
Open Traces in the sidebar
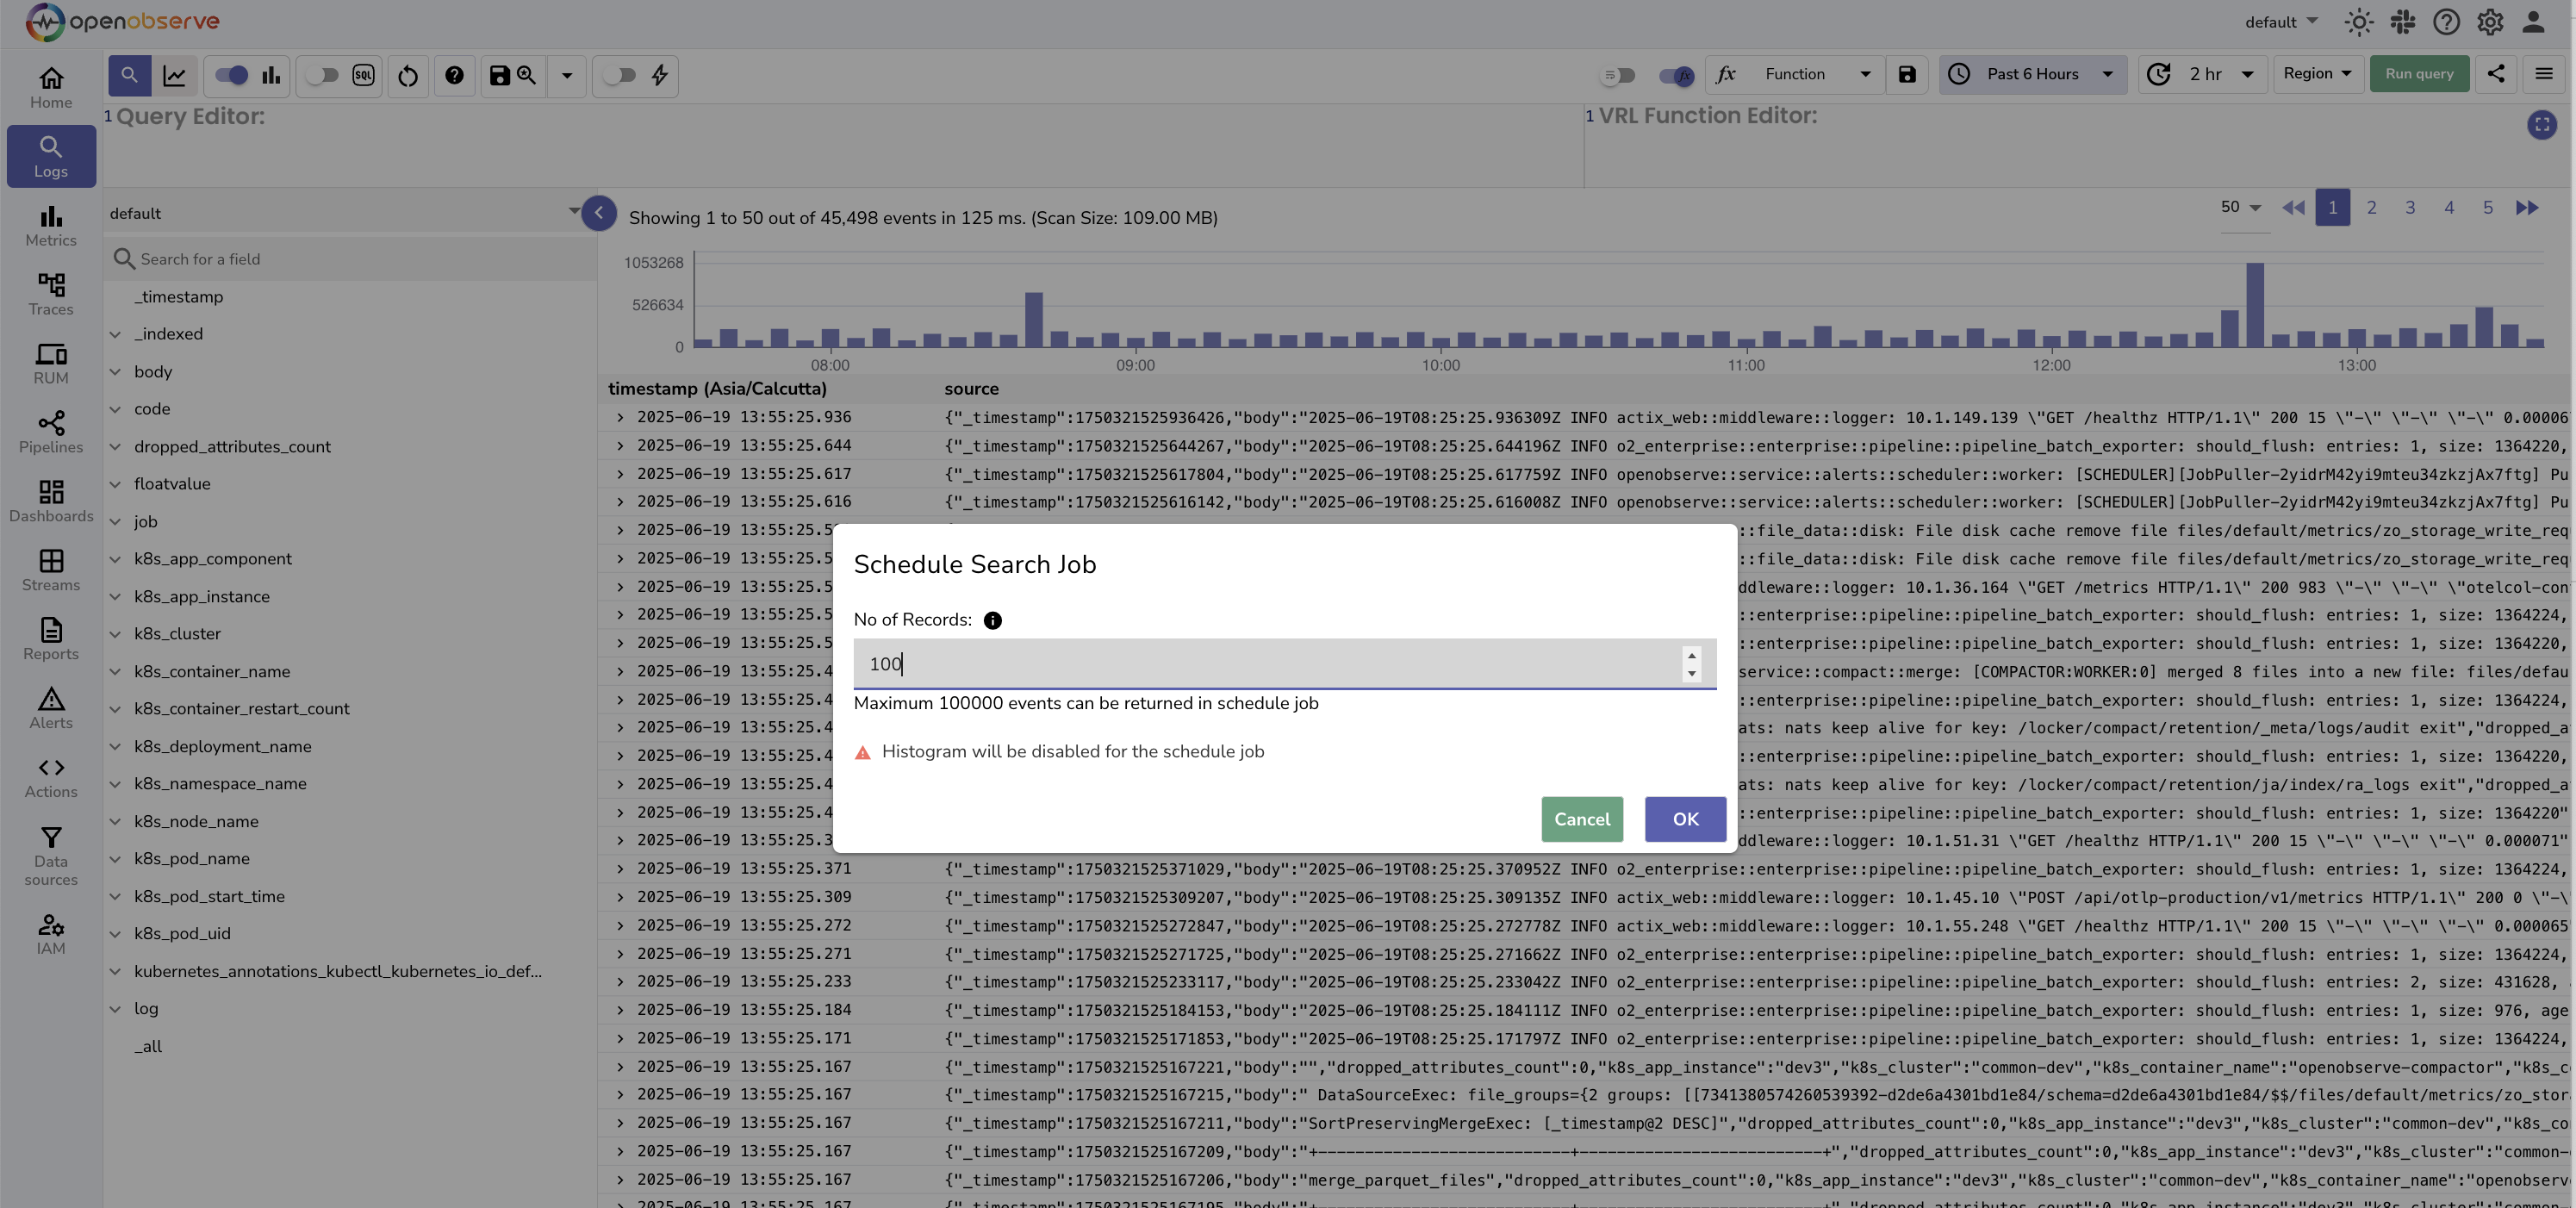tap(51, 295)
